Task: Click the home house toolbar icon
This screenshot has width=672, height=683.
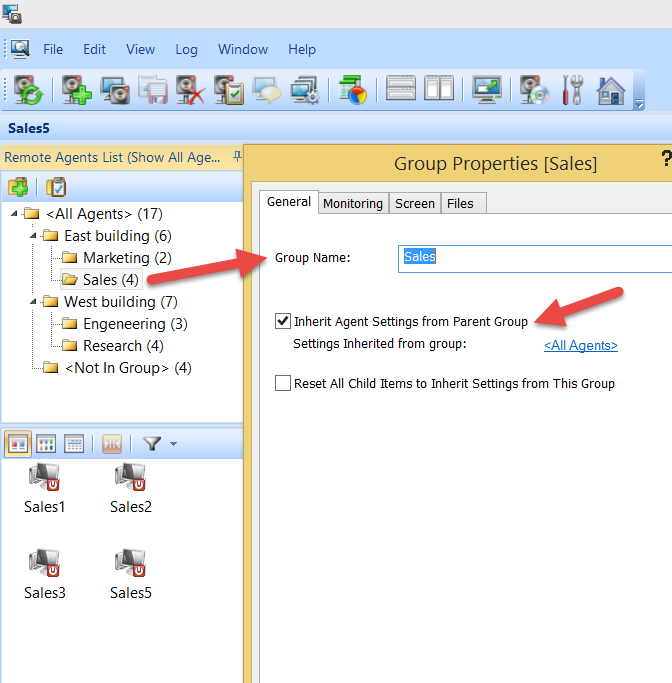Action: pos(611,91)
